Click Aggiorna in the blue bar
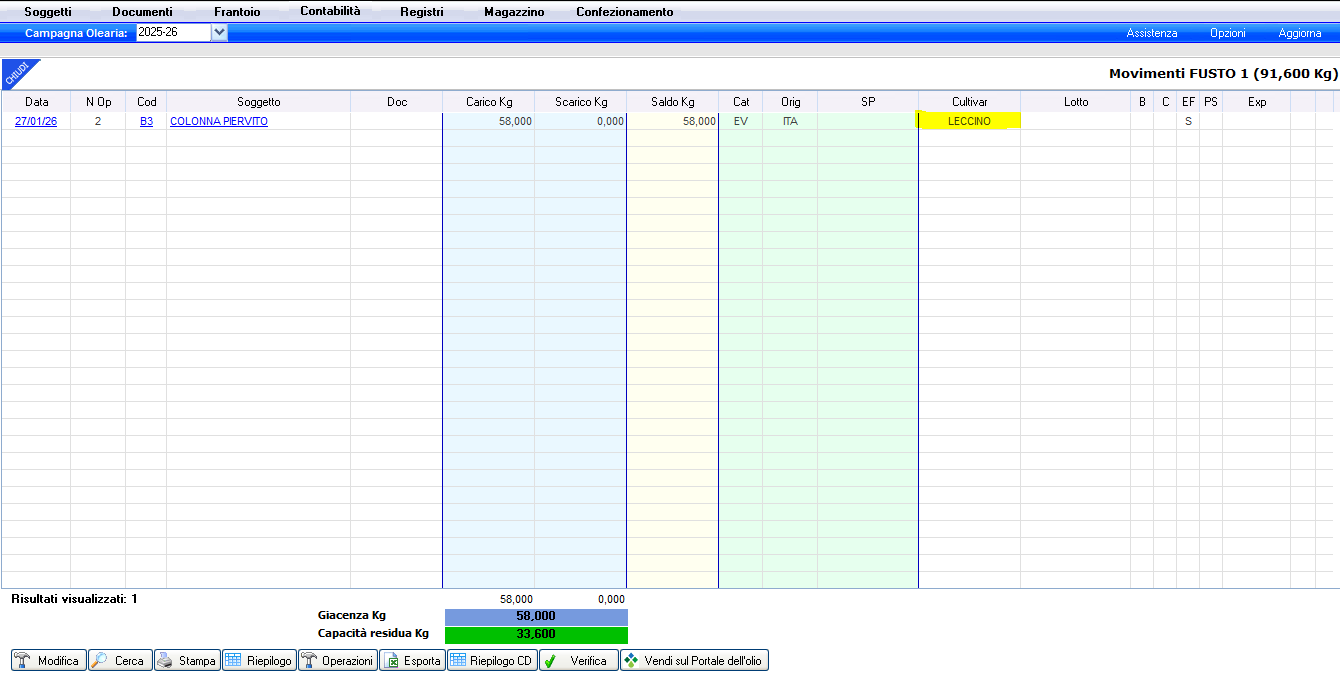The image size is (1340, 677). tap(1300, 33)
